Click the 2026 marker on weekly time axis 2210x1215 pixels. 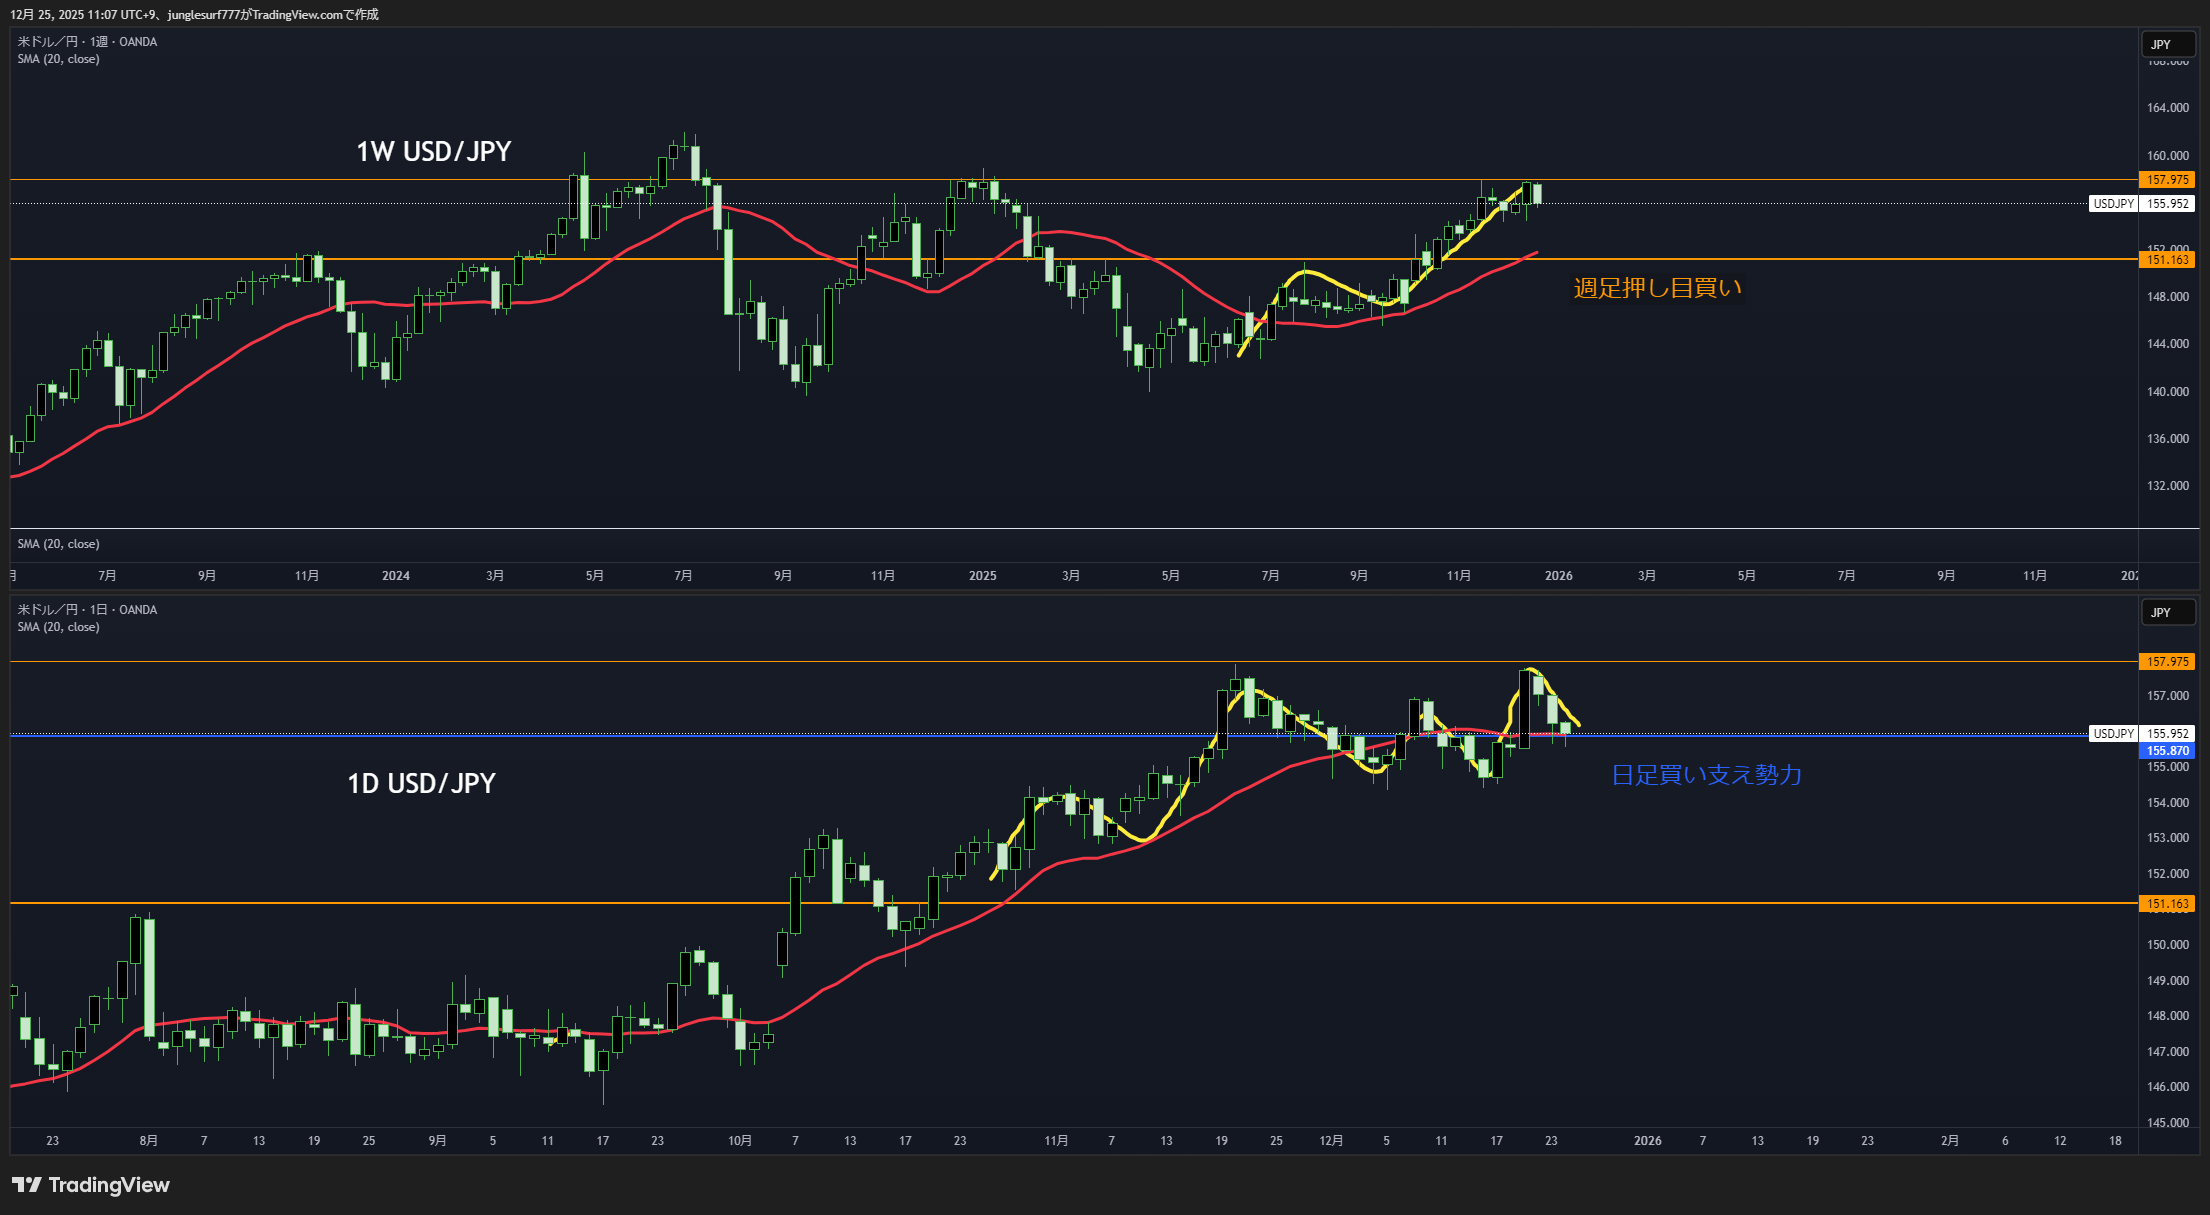[x=1558, y=576]
